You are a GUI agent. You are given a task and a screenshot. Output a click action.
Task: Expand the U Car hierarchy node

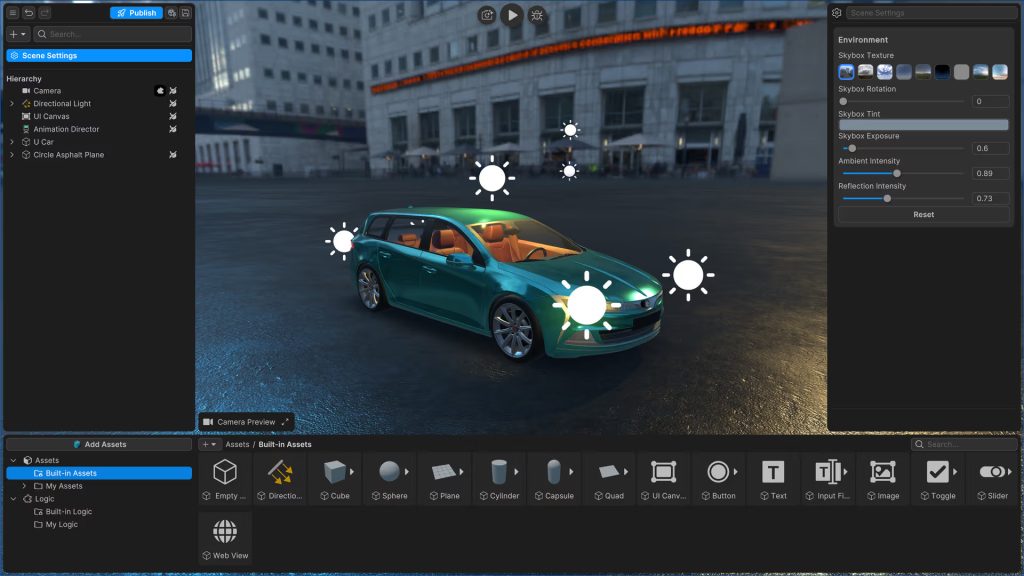12,142
